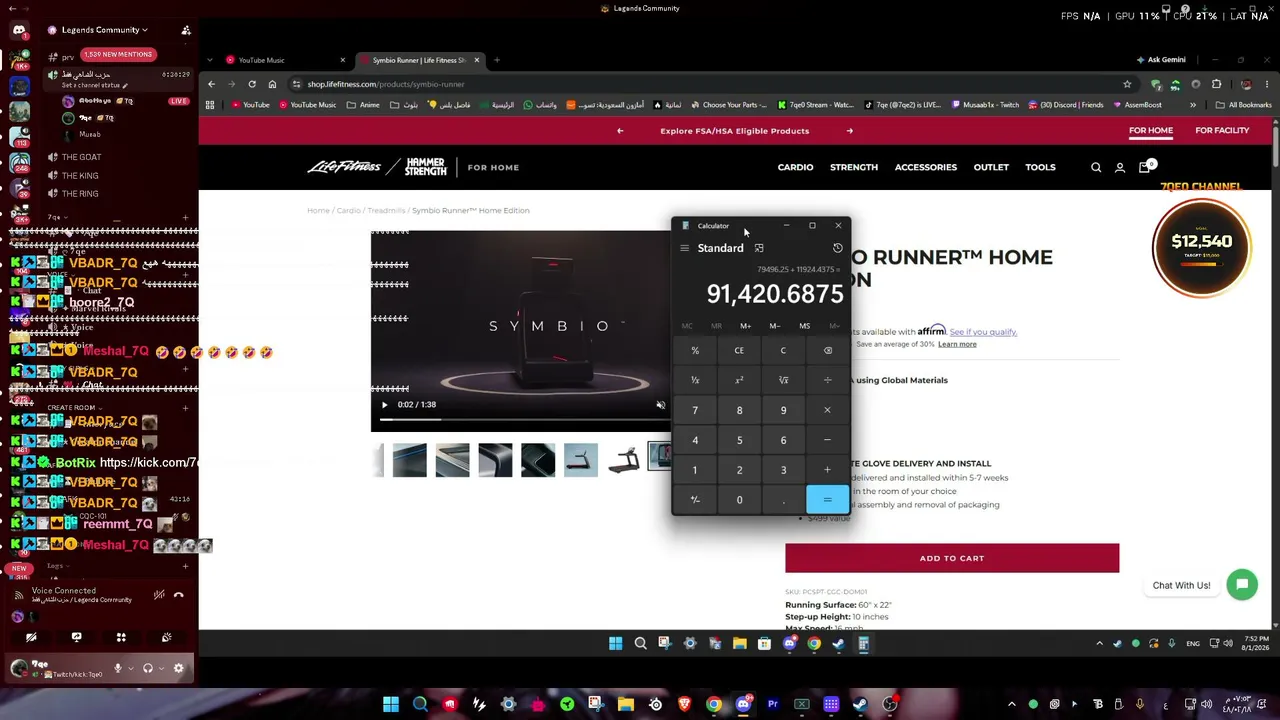Image resolution: width=1280 pixels, height=720 pixels.
Task: Click the M+ memory button in Calculator
Action: [x=745, y=326]
